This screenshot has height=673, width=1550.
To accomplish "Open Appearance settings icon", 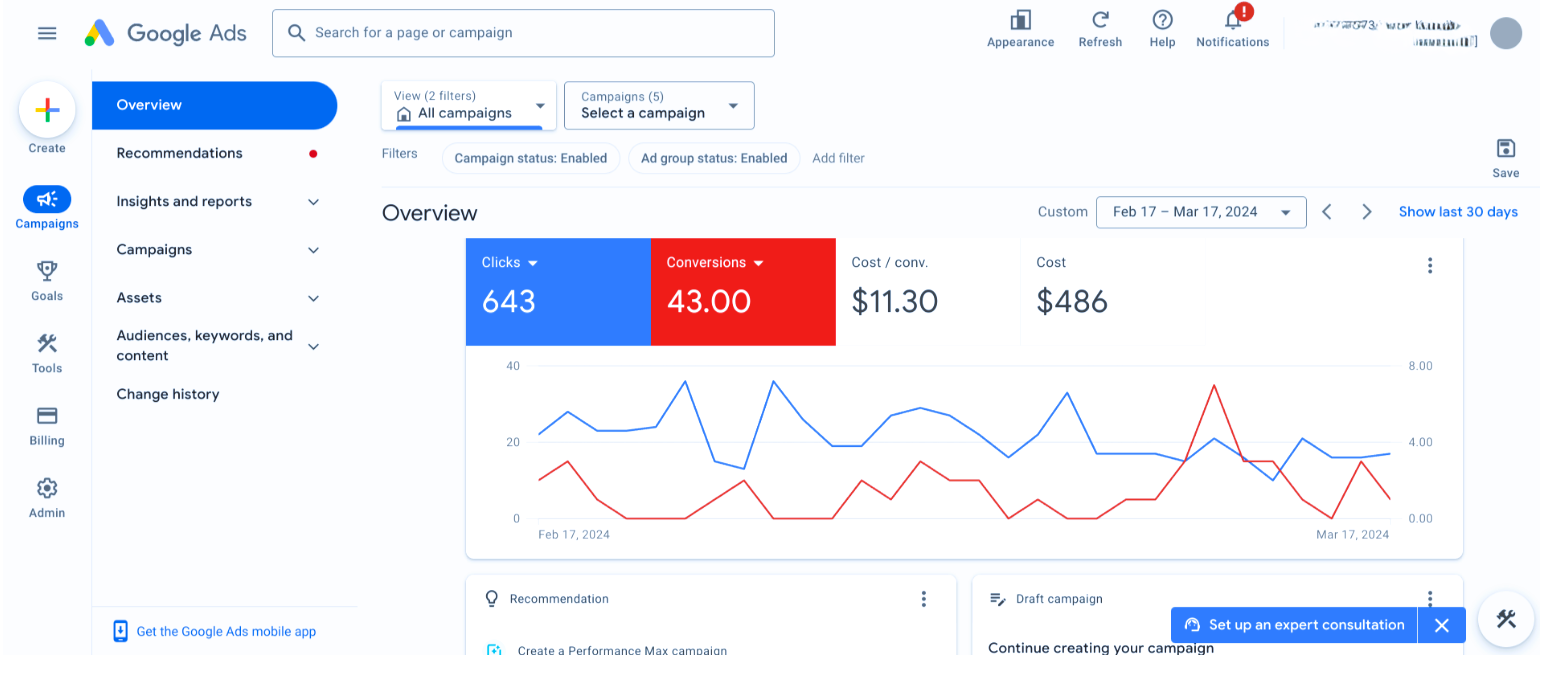I will click(1020, 21).
